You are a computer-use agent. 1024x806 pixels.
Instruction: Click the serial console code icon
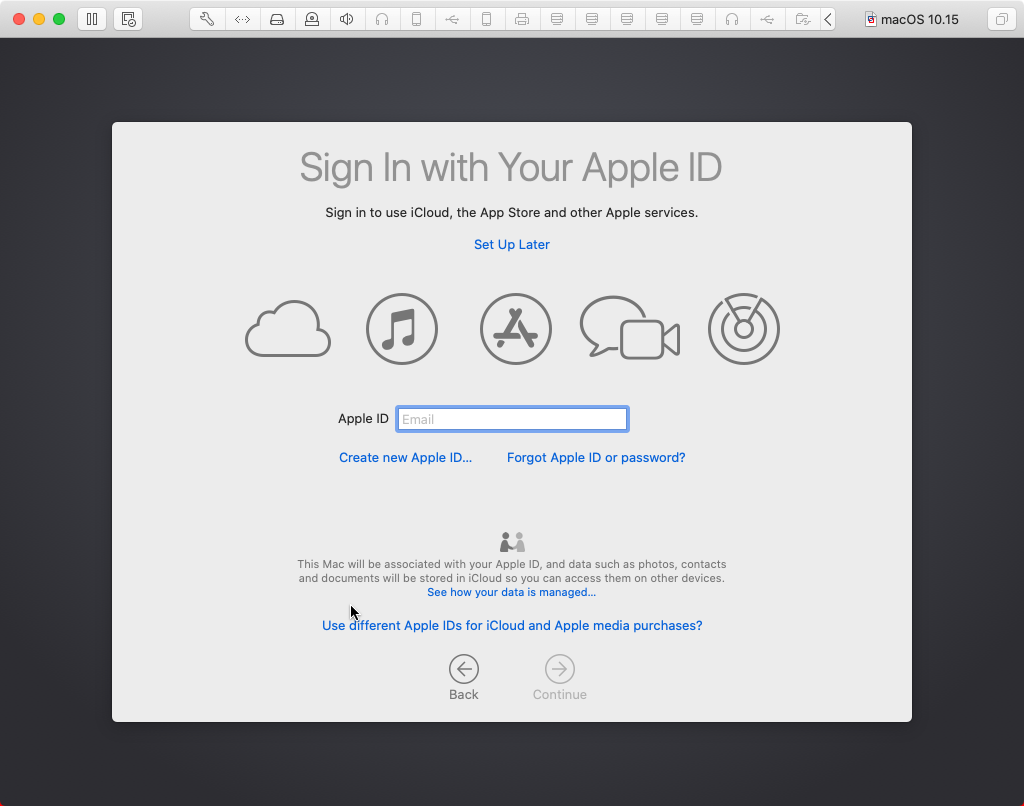[x=242, y=18]
